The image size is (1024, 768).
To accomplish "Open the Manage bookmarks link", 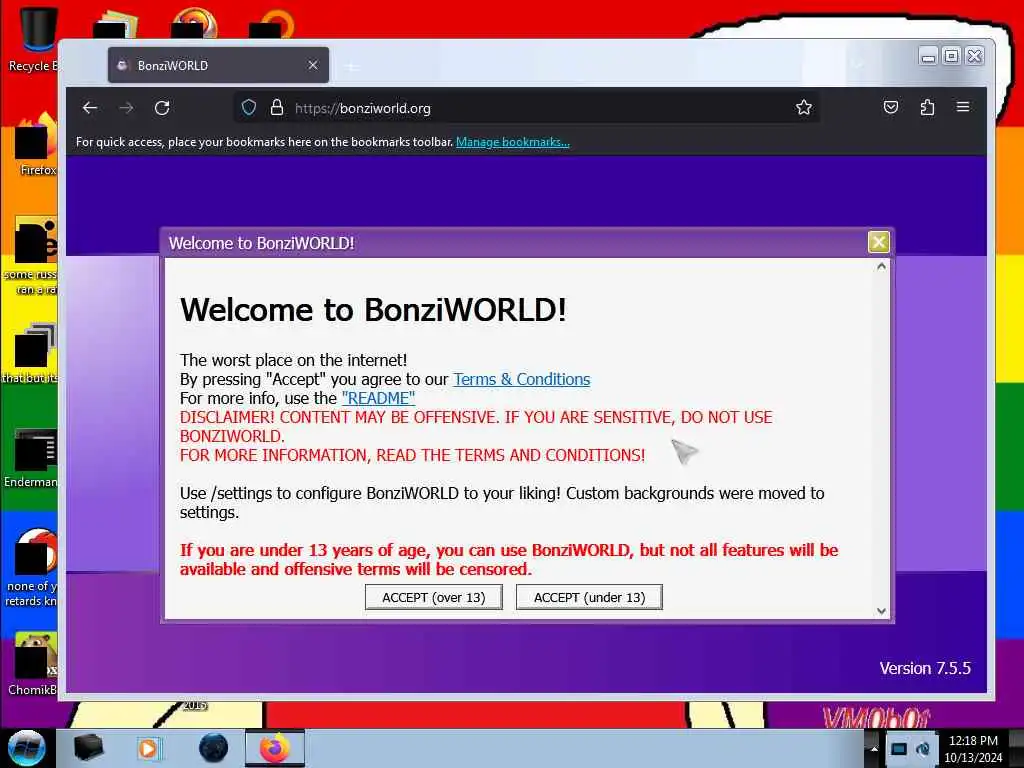I will pyautogui.click(x=513, y=142).
